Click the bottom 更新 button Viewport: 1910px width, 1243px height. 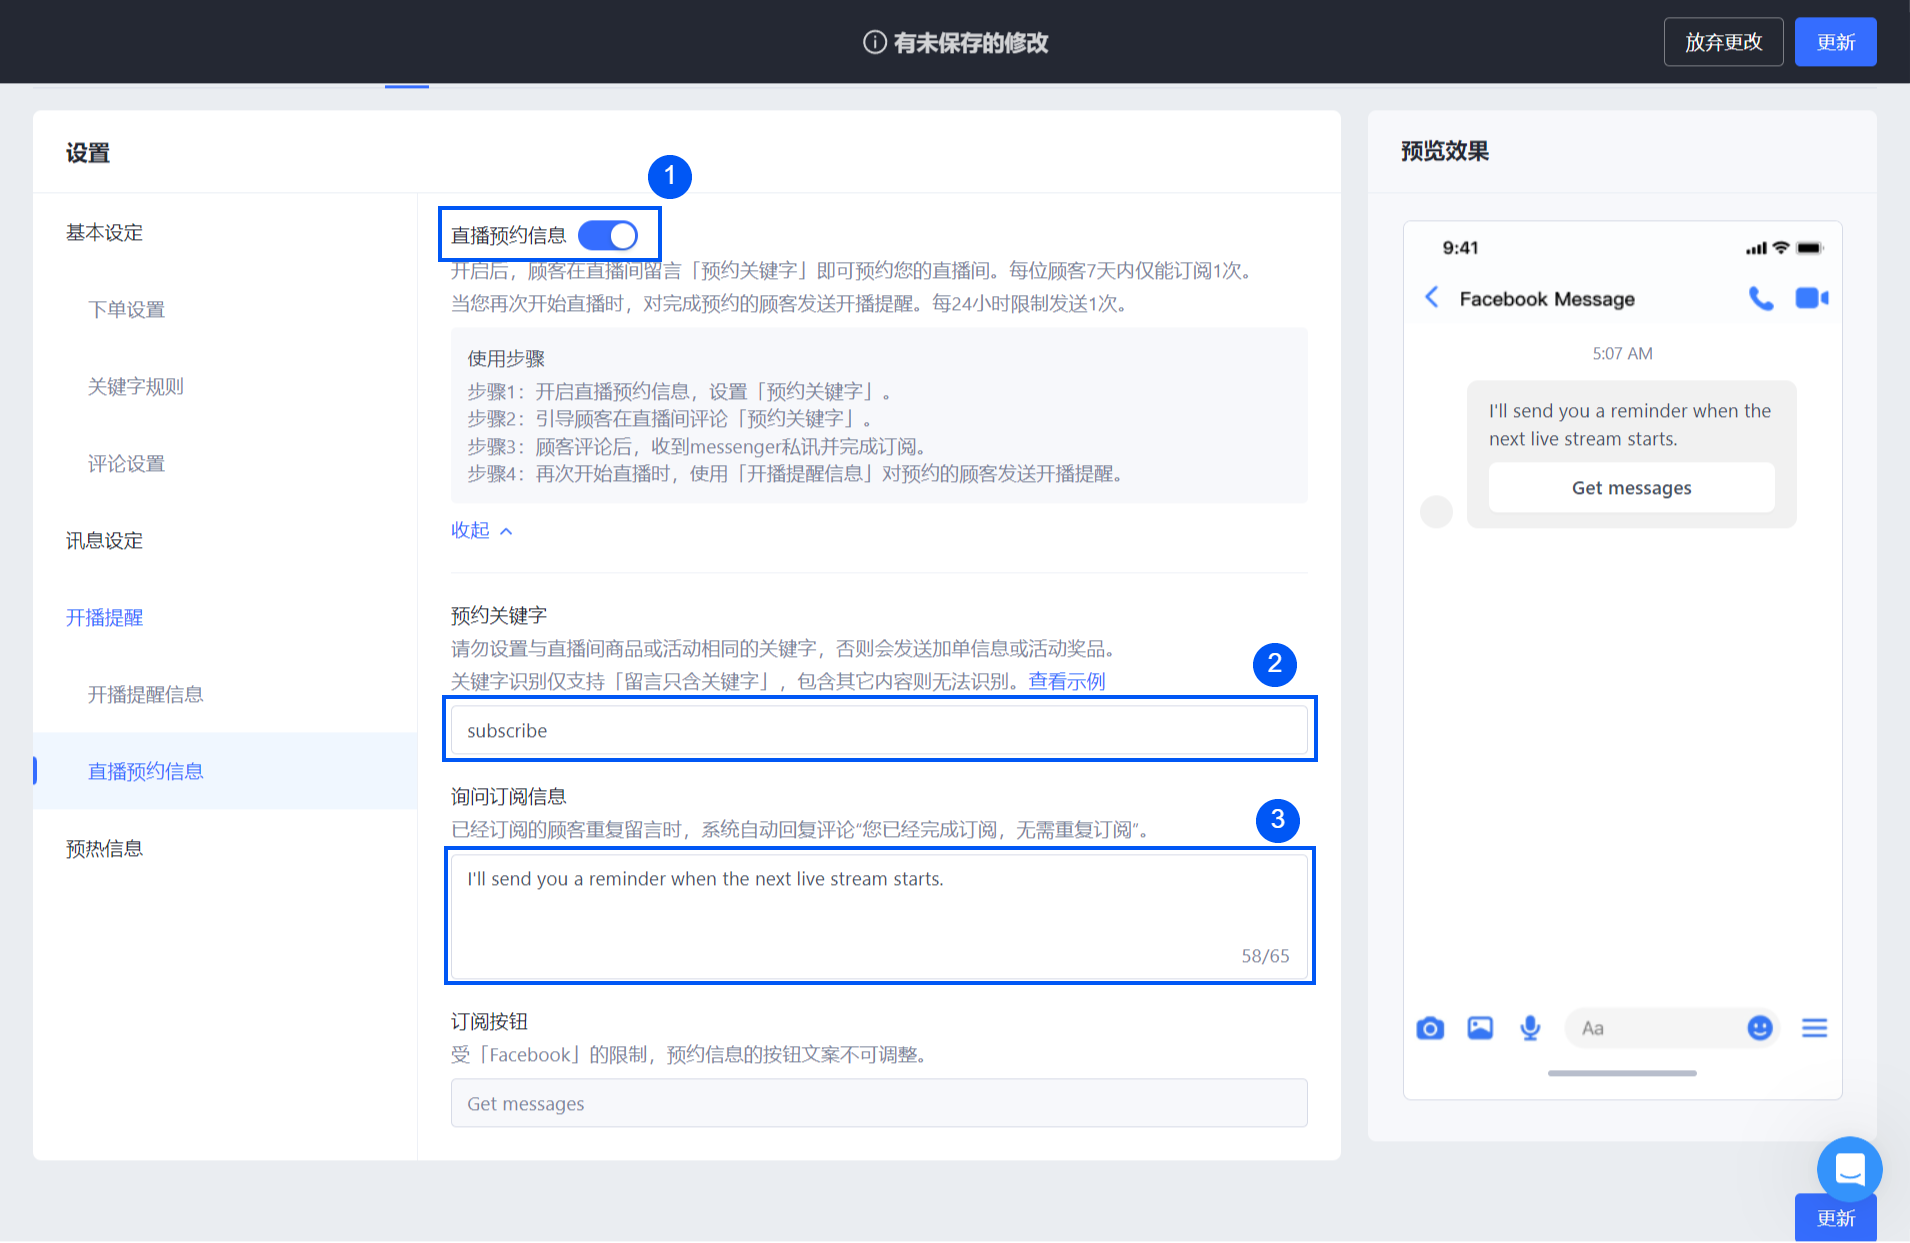coord(1835,1218)
